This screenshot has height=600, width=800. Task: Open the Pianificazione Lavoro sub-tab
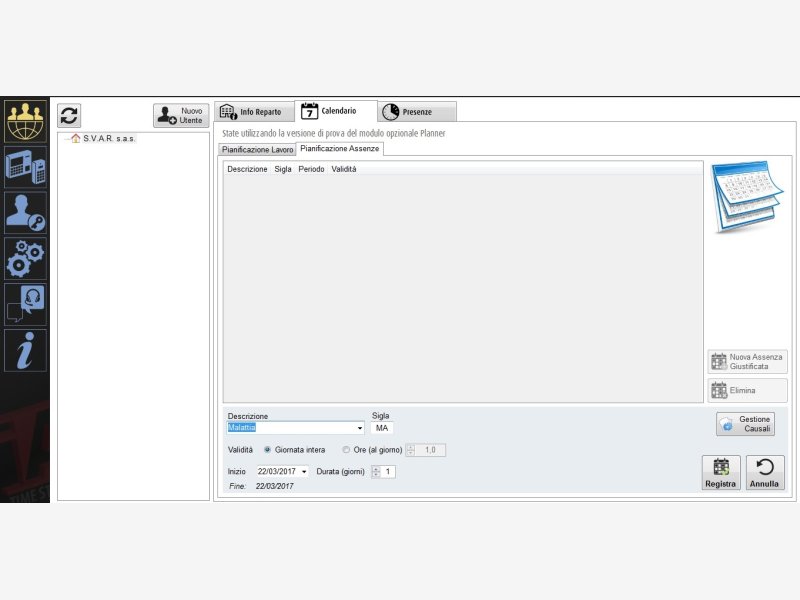(x=257, y=149)
